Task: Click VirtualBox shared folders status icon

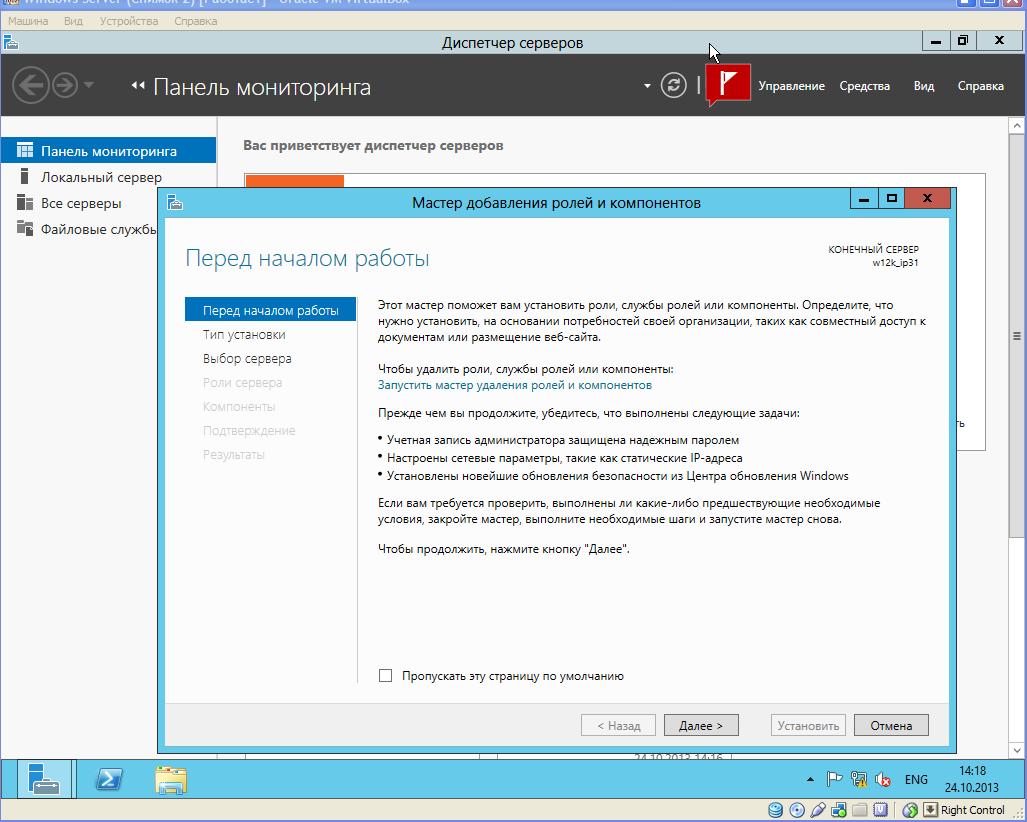Action: pos(859,810)
